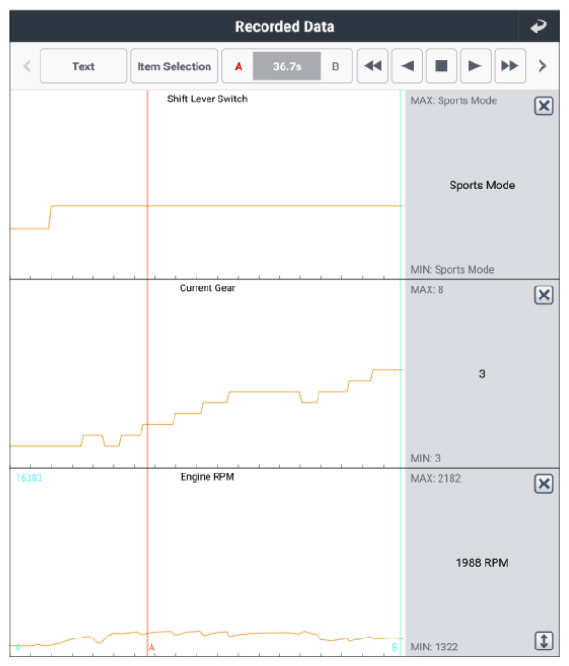Show next toolbar items with right chevron
569x666 pixels.
(x=542, y=66)
